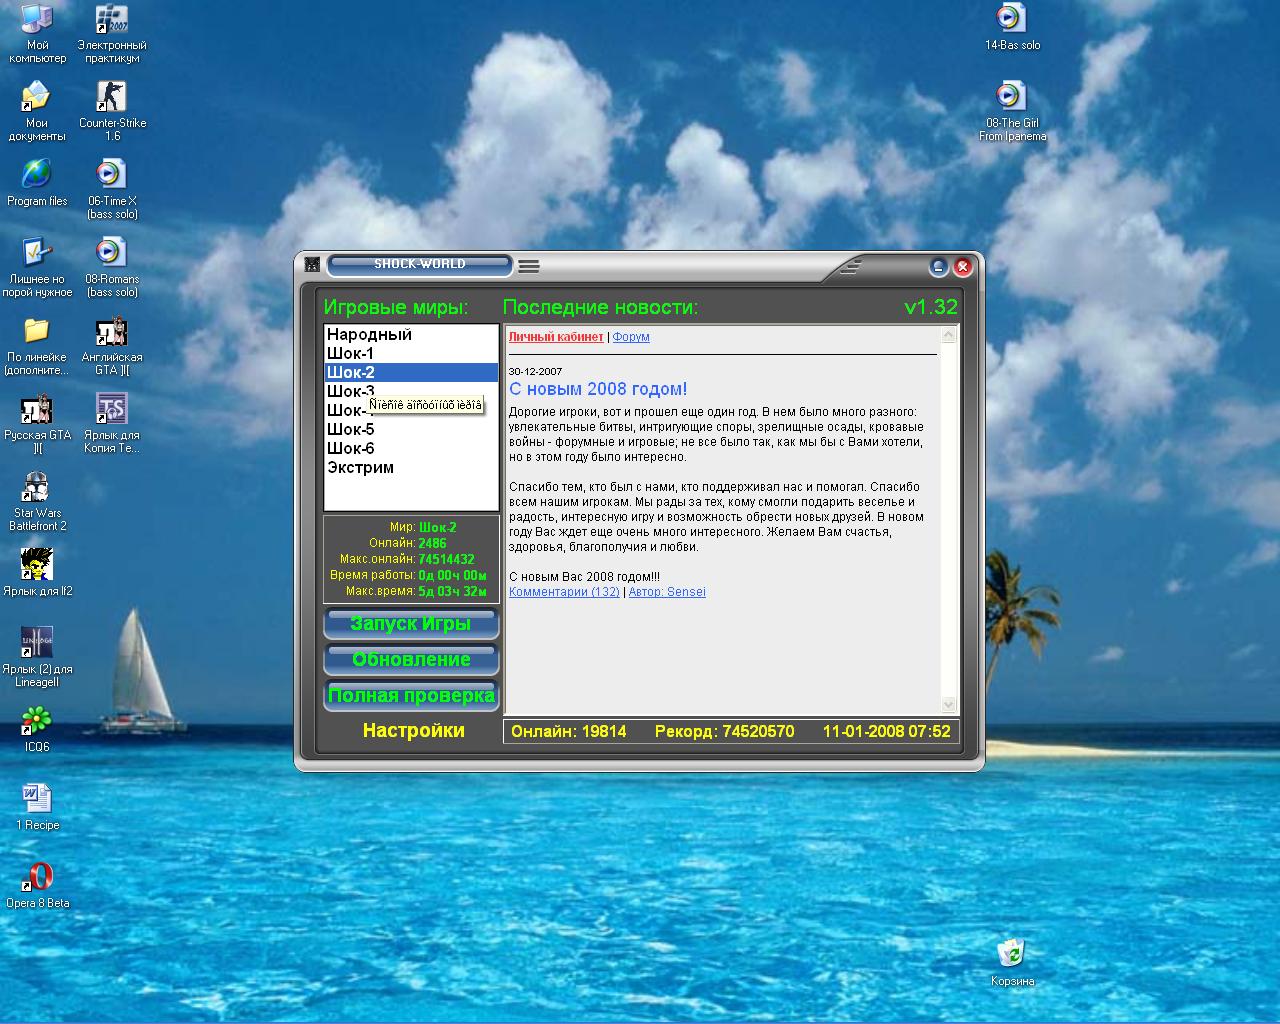Select the ICQ6 desktop icon

(37, 720)
